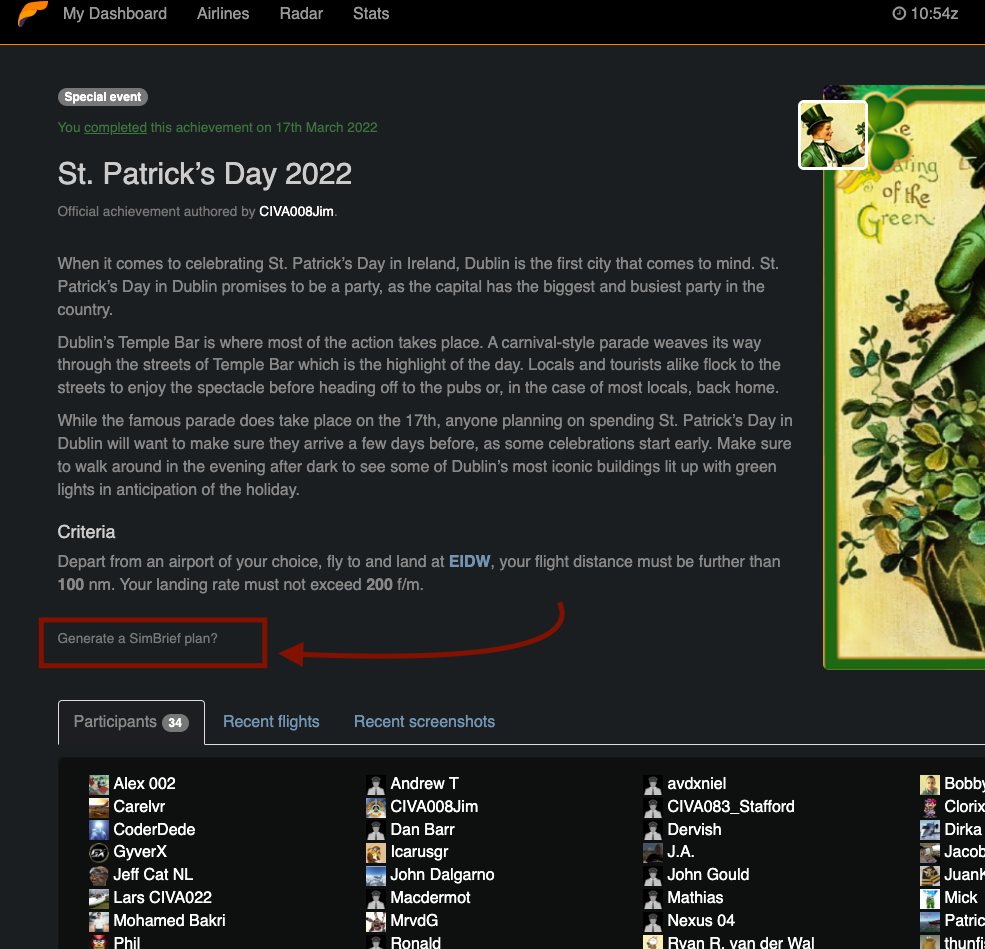This screenshot has width=985, height=949.
Task: Open My Dashboard menu item
Action: 115,14
